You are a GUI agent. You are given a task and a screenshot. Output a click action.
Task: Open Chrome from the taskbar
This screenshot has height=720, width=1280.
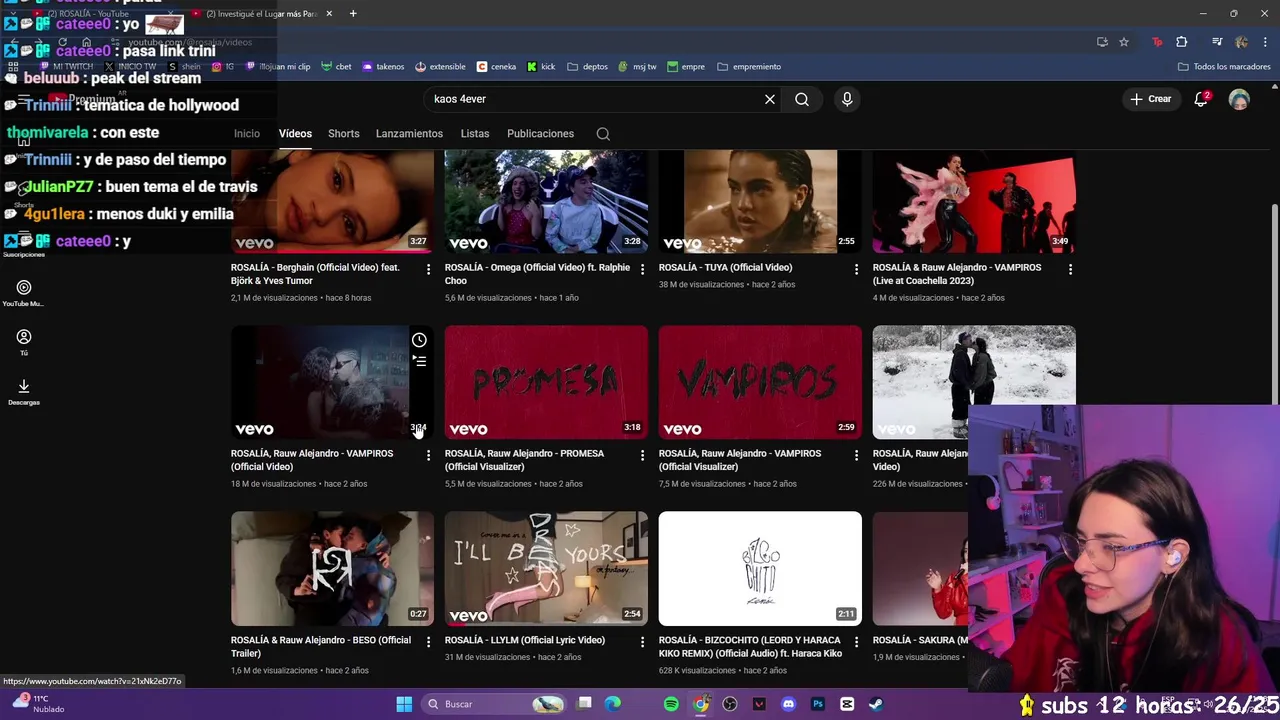click(701, 704)
